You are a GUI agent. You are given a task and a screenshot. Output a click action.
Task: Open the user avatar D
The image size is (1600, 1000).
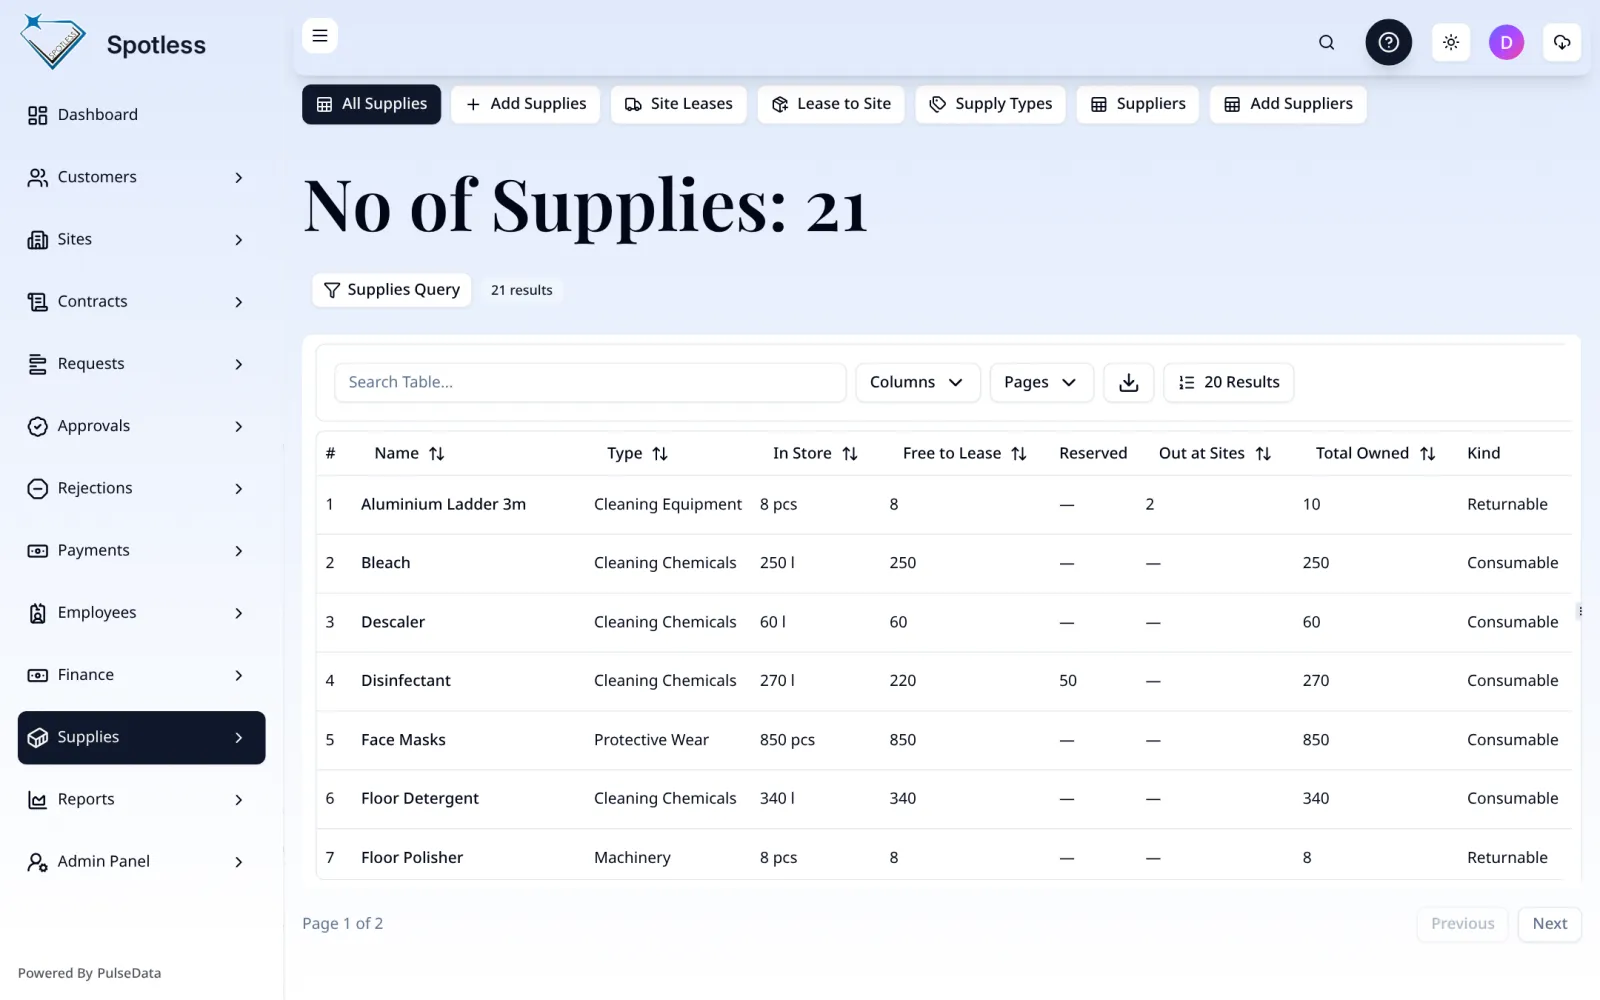(x=1506, y=42)
